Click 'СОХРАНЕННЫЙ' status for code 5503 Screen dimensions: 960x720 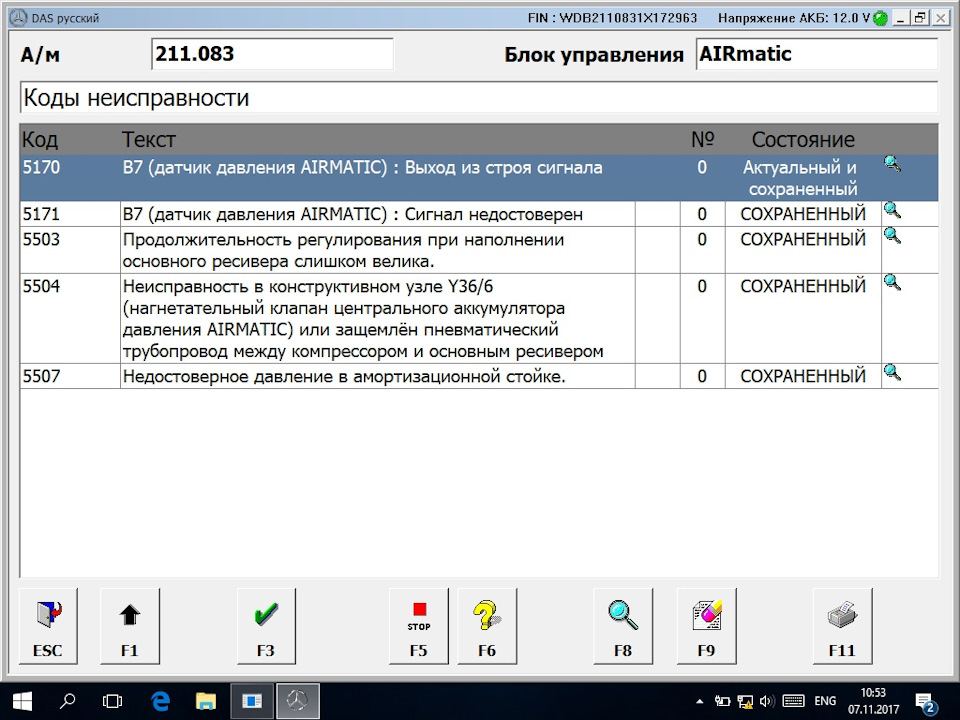(x=803, y=239)
